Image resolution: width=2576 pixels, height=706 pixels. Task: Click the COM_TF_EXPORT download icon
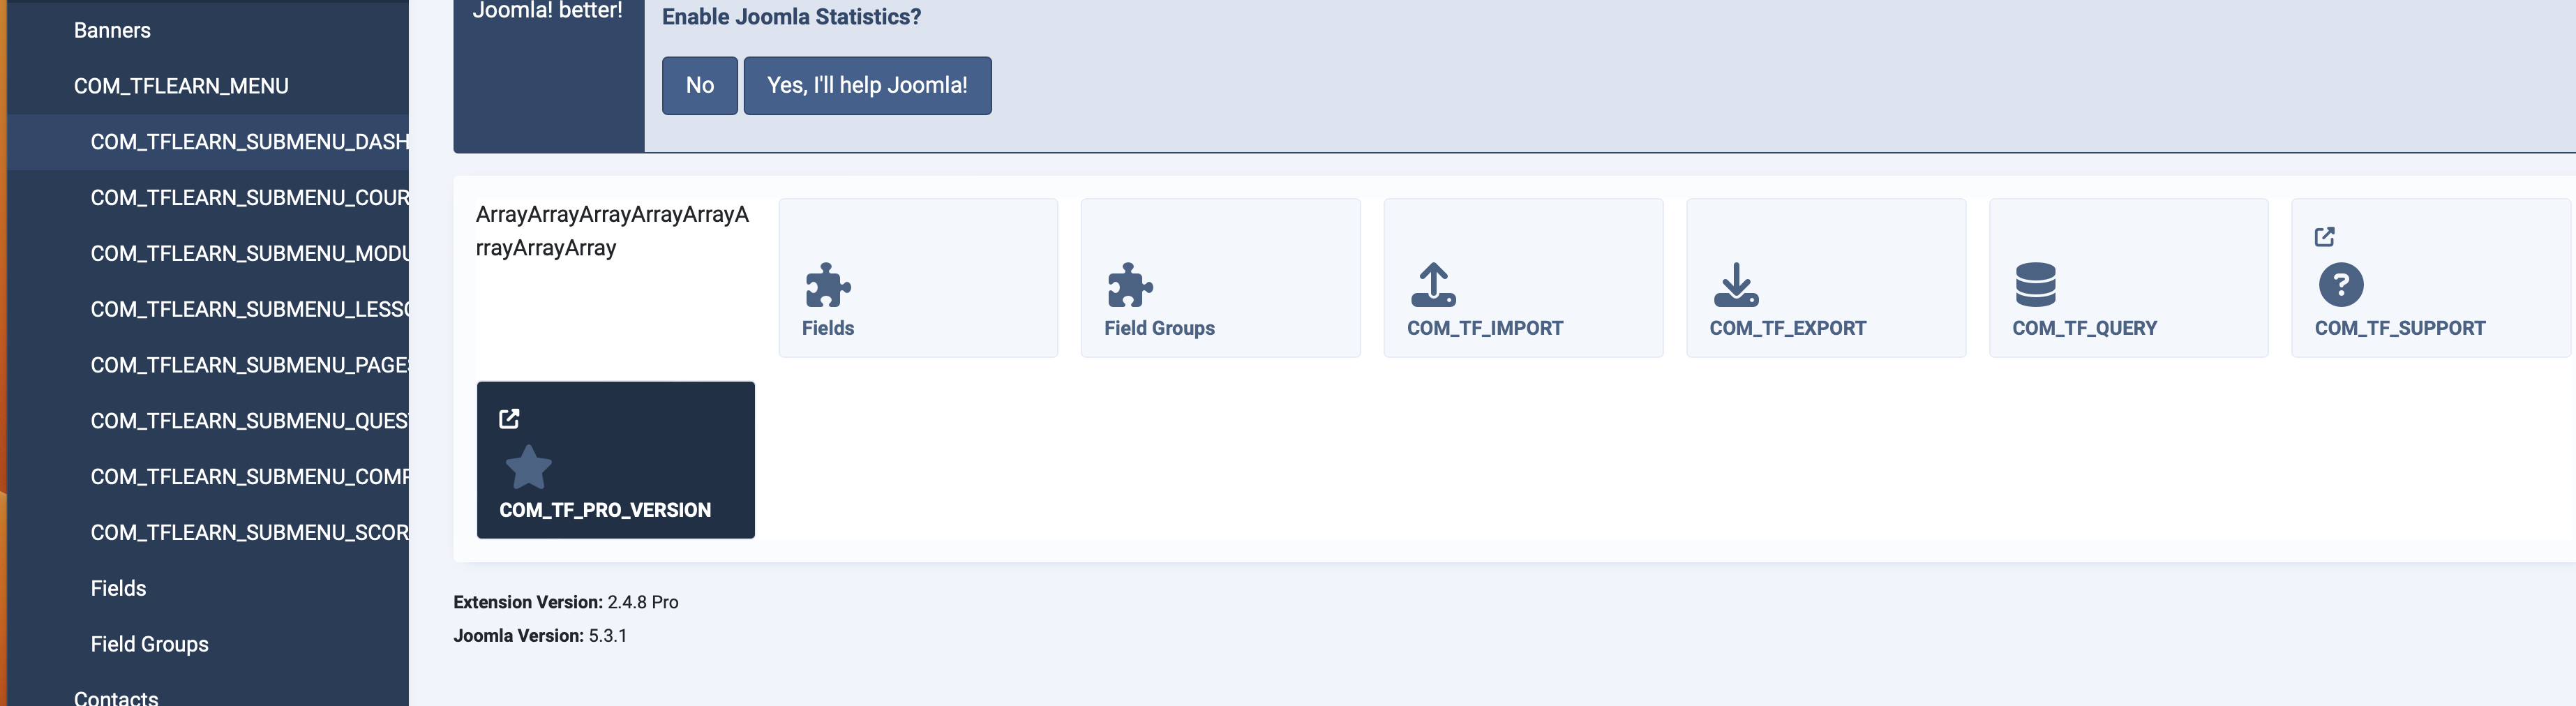(x=1736, y=285)
